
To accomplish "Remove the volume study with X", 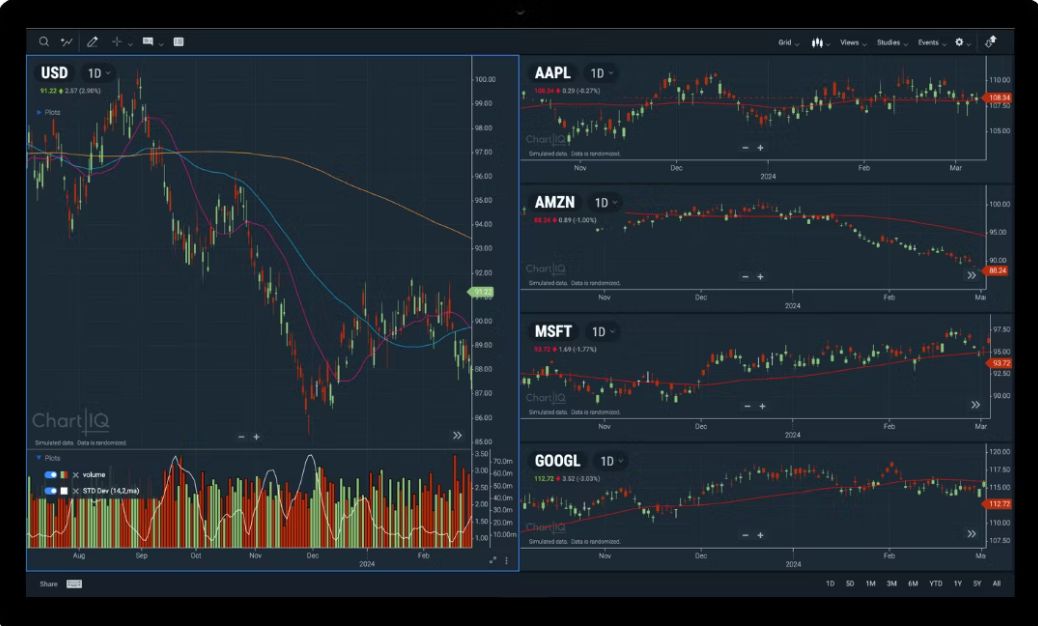I will [x=75, y=475].
